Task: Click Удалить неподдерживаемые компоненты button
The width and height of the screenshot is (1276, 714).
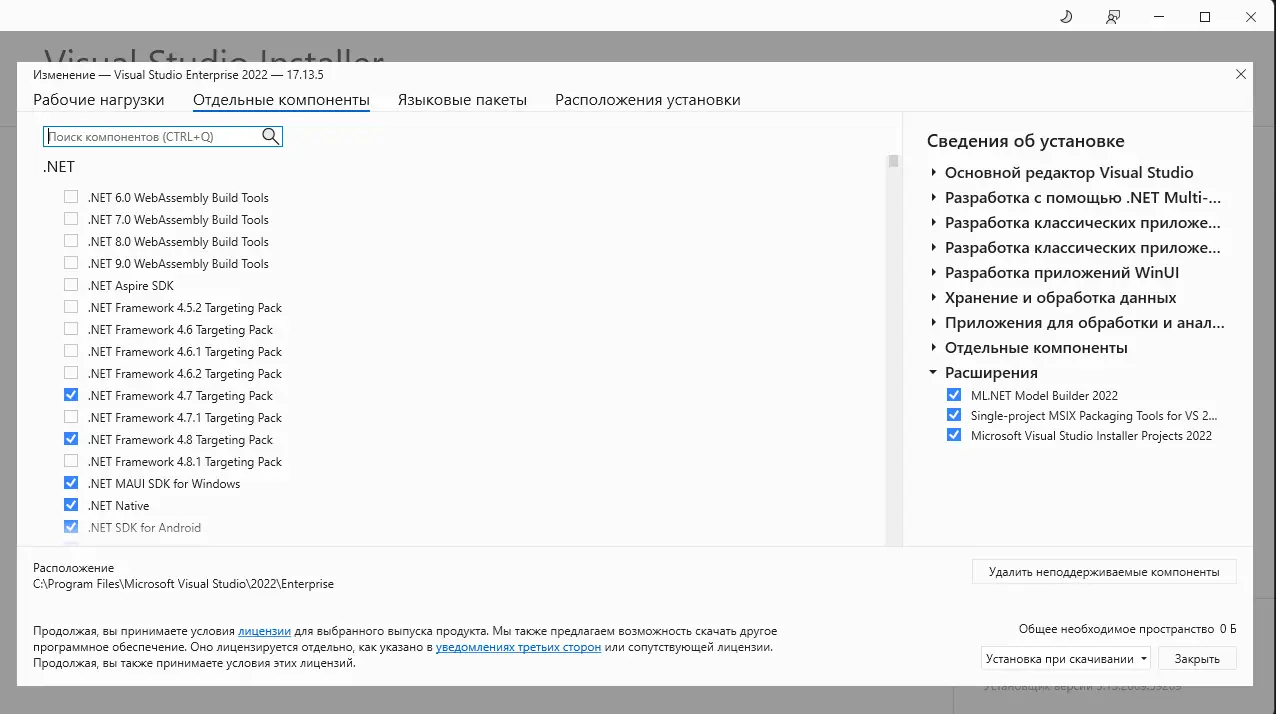Action: click(x=1104, y=572)
